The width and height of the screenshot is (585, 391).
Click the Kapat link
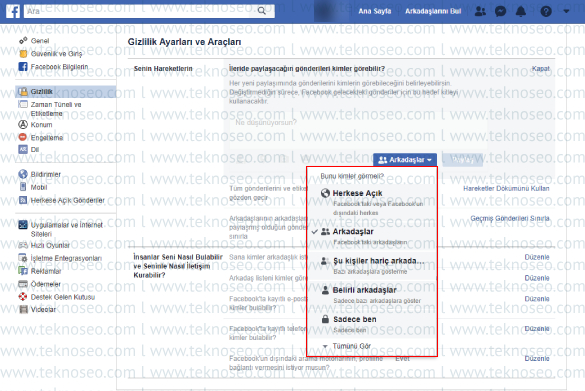coord(541,68)
